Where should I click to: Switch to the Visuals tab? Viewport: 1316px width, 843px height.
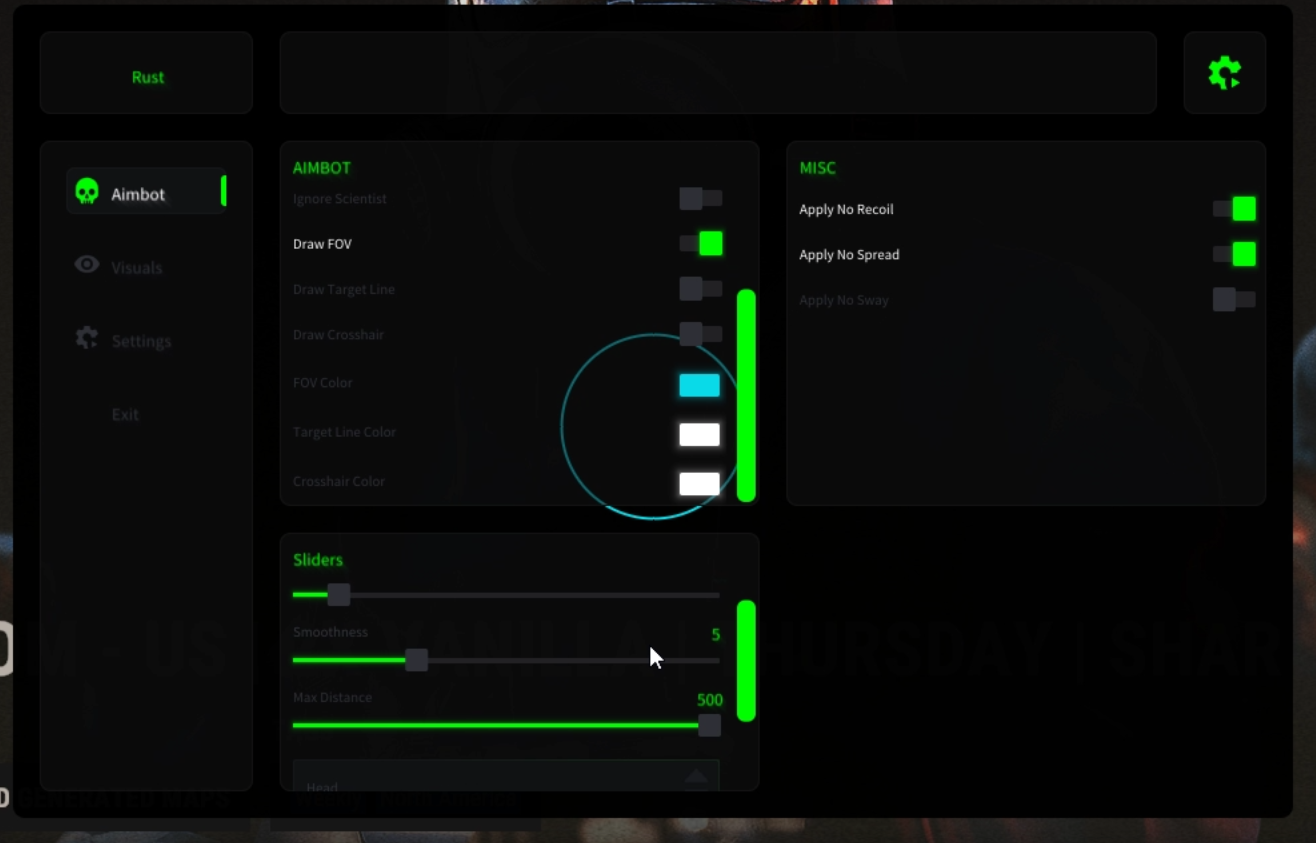(x=136, y=268)
